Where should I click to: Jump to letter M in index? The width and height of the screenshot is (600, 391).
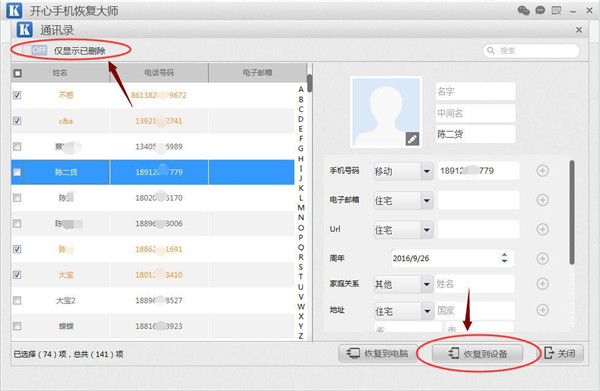[301, 207]
